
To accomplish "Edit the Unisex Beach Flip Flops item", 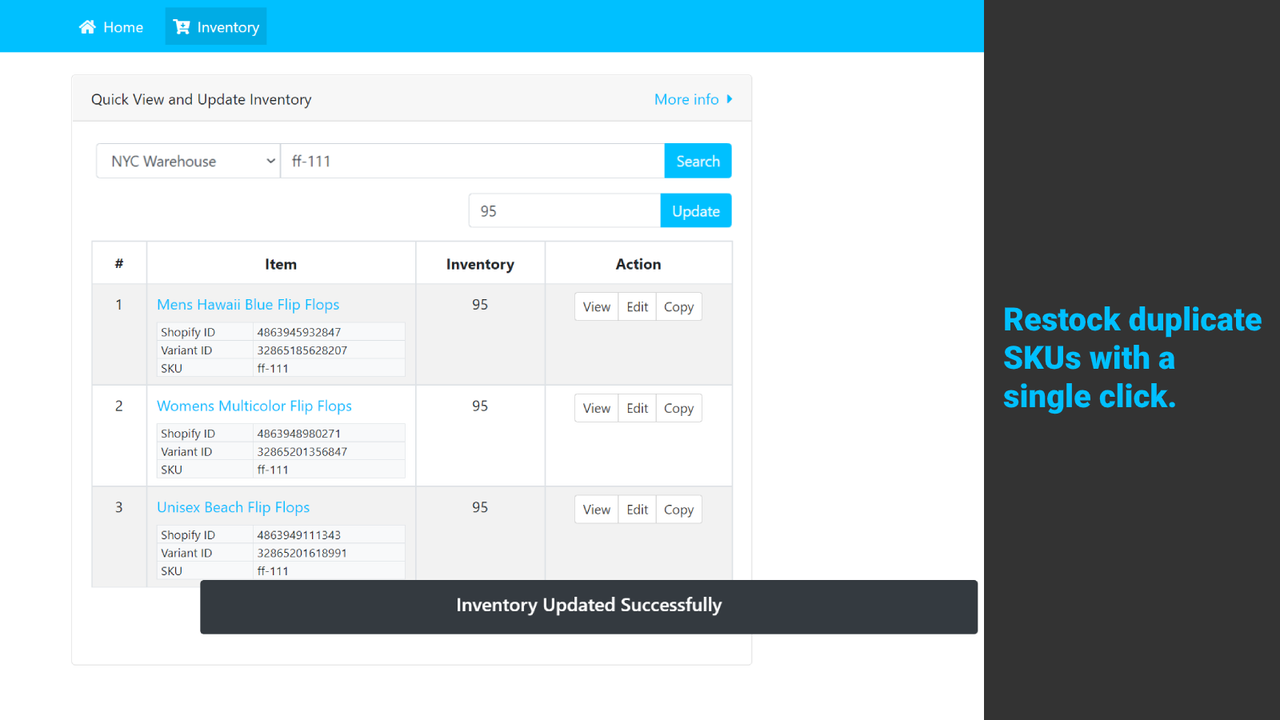I will point(638,510).
